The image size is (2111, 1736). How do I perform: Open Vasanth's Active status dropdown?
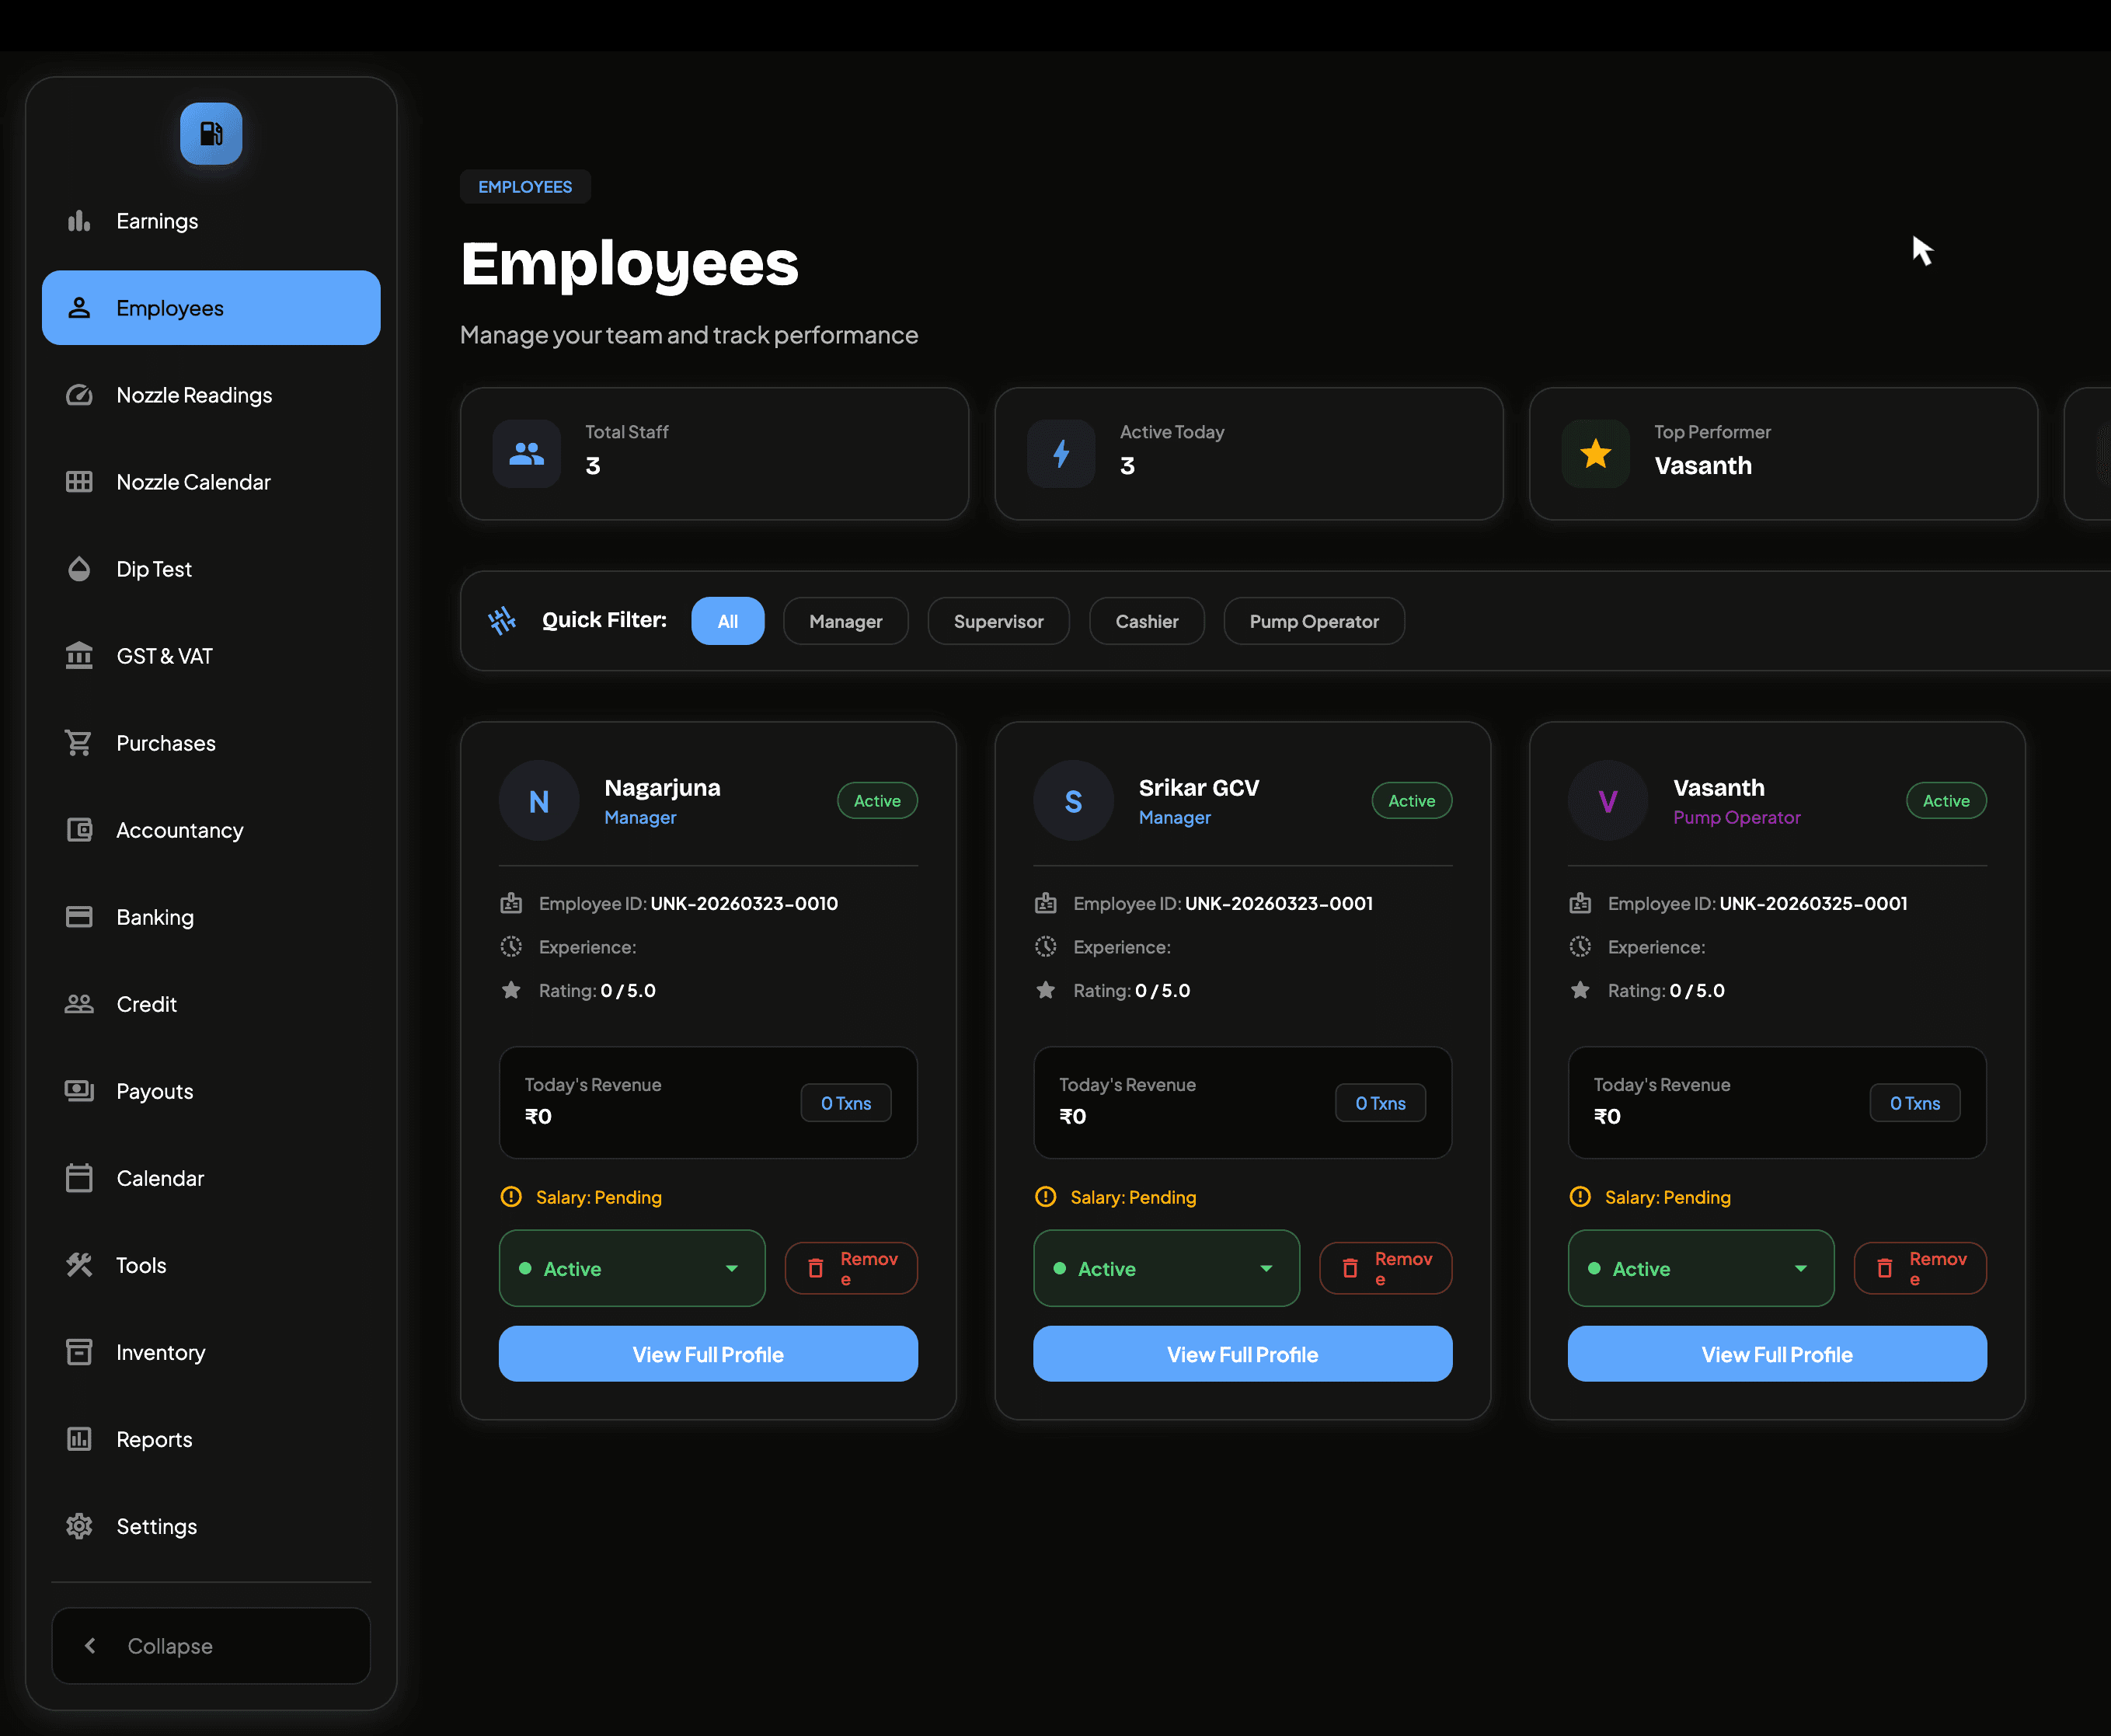point(1700,1268)
